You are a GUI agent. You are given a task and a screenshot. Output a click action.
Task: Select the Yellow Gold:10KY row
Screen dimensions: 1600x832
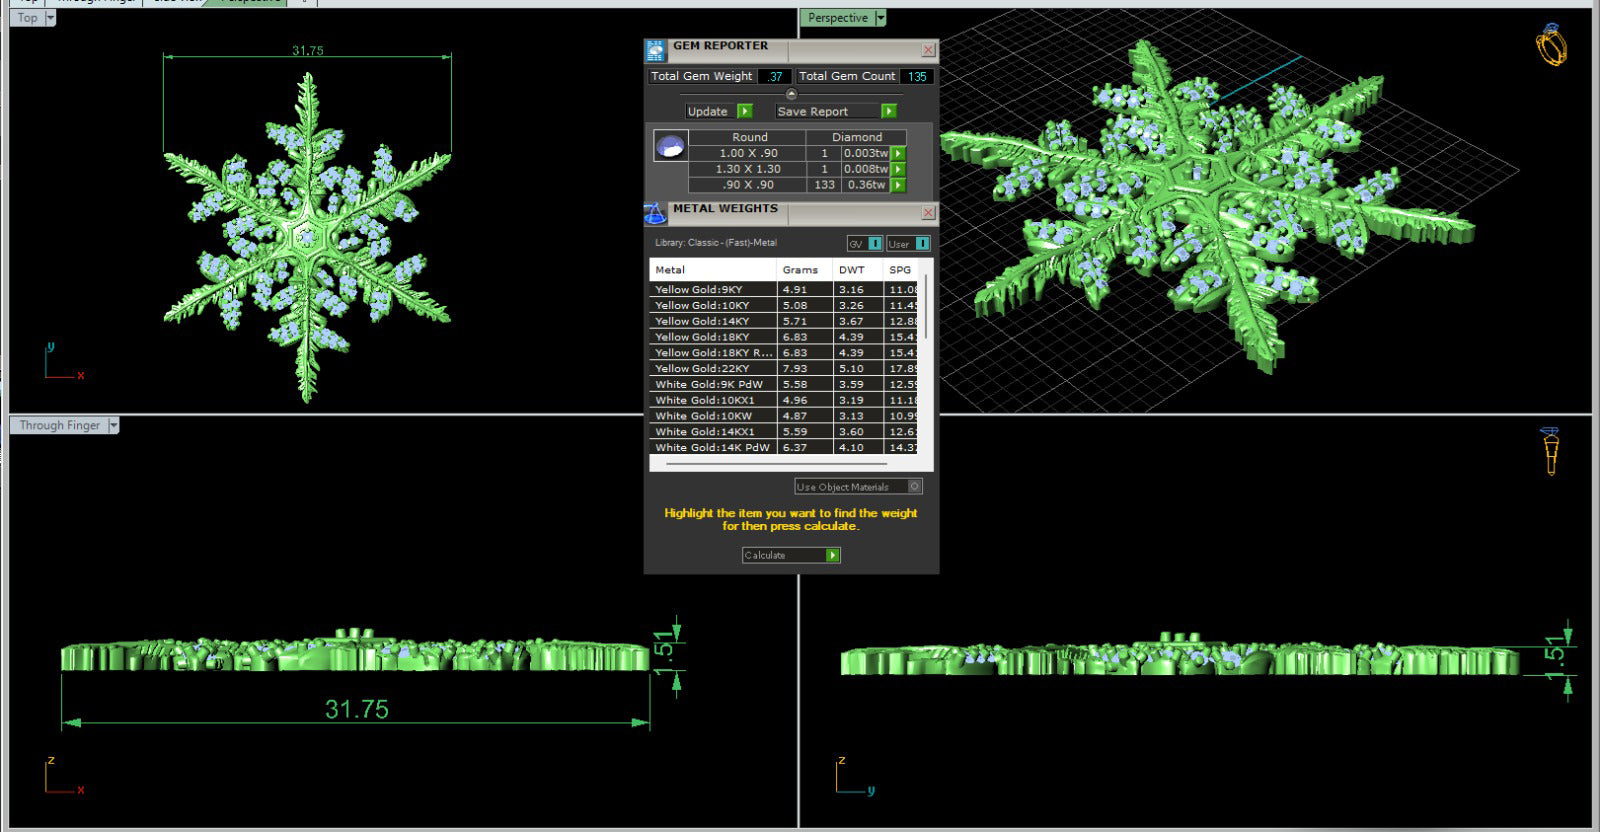pos(784,305)
